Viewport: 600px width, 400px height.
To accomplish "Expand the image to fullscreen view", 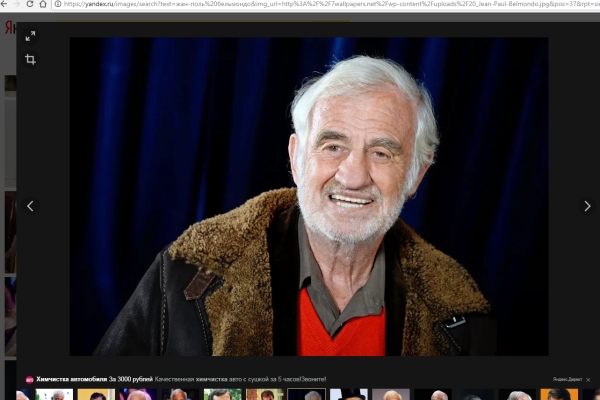I will pyautogui.click(x=30, y=36).
